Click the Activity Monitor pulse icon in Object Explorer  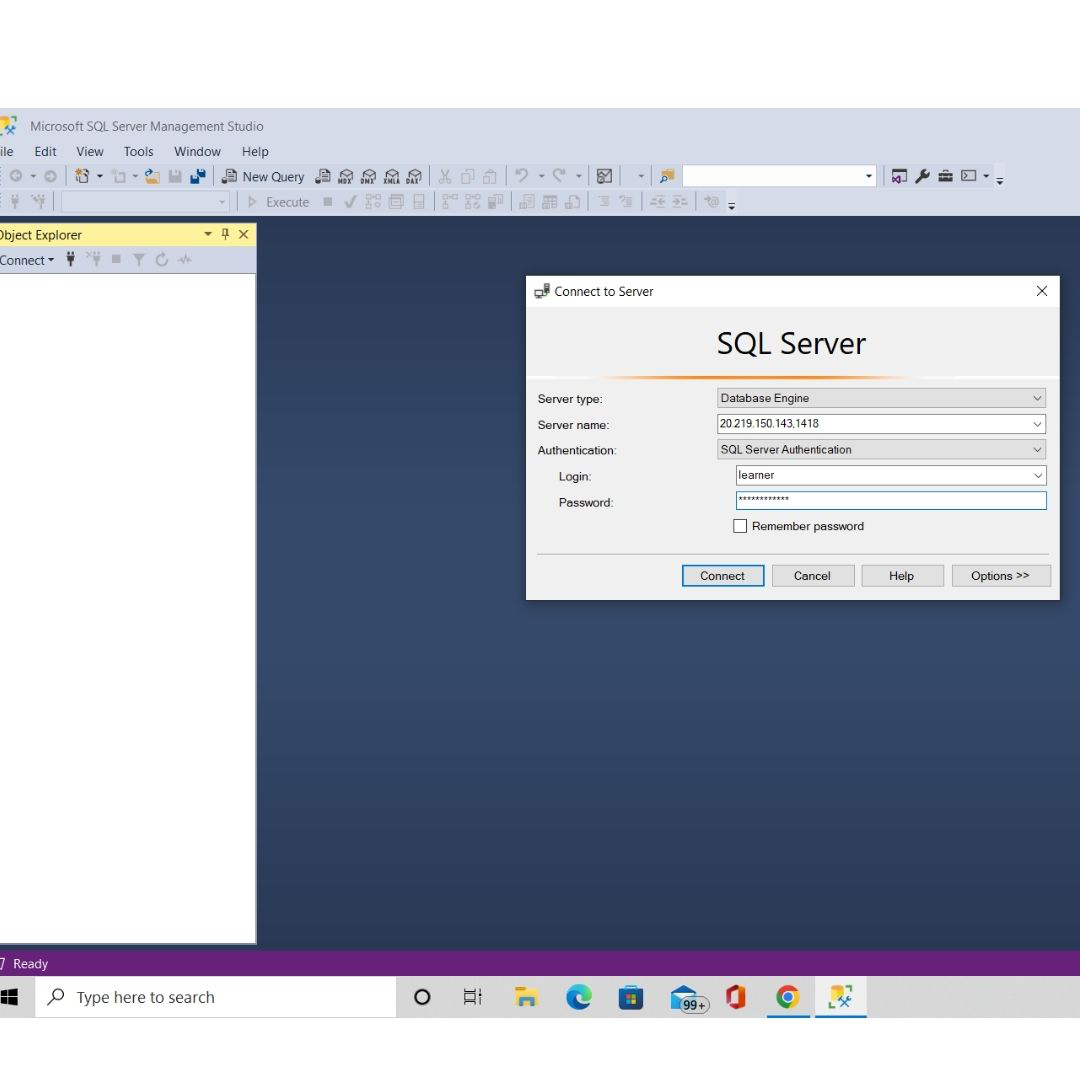(185, 260)
